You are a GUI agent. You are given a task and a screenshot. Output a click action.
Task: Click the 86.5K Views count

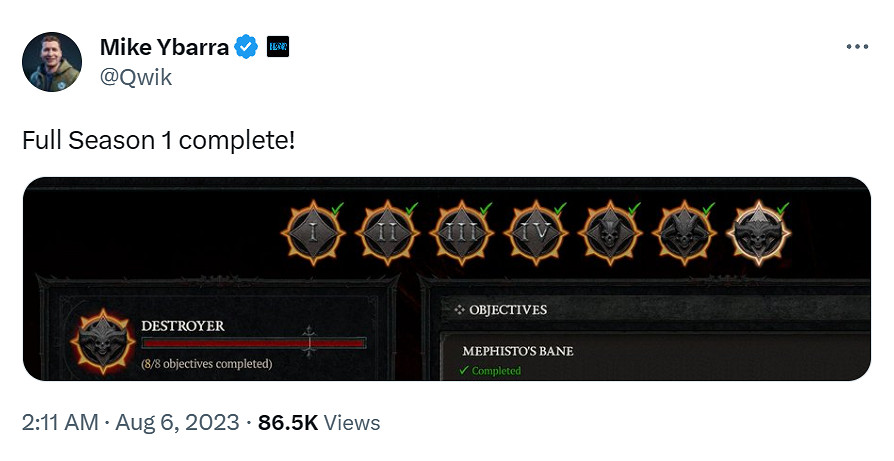(x=319, y=422)
